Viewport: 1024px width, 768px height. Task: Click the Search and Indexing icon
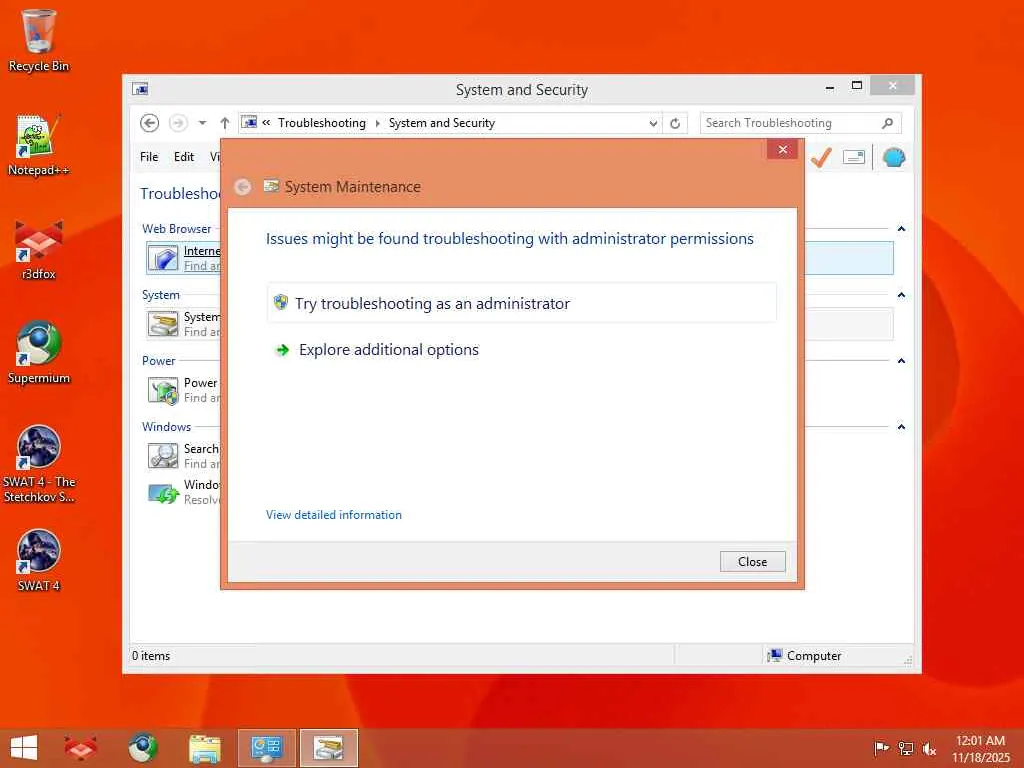tap(163, 456)
